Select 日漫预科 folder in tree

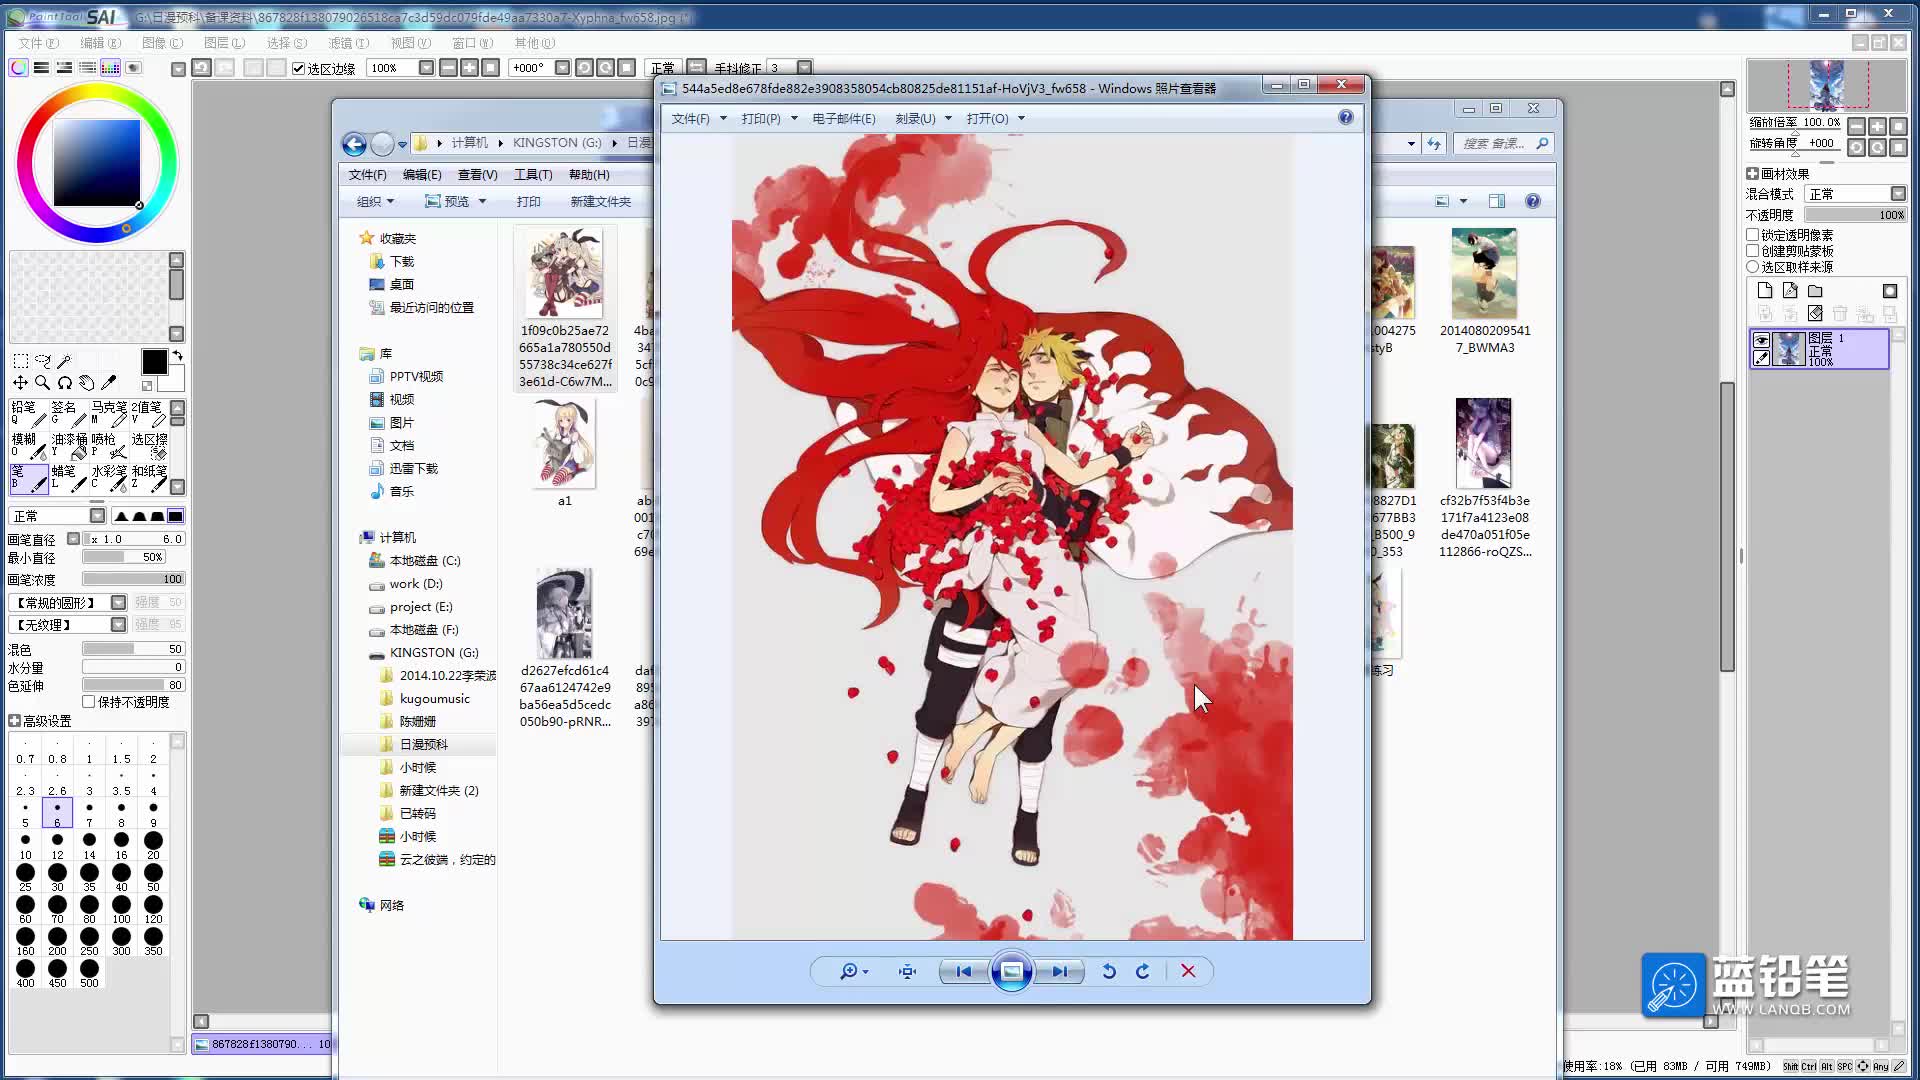[424, 744]
